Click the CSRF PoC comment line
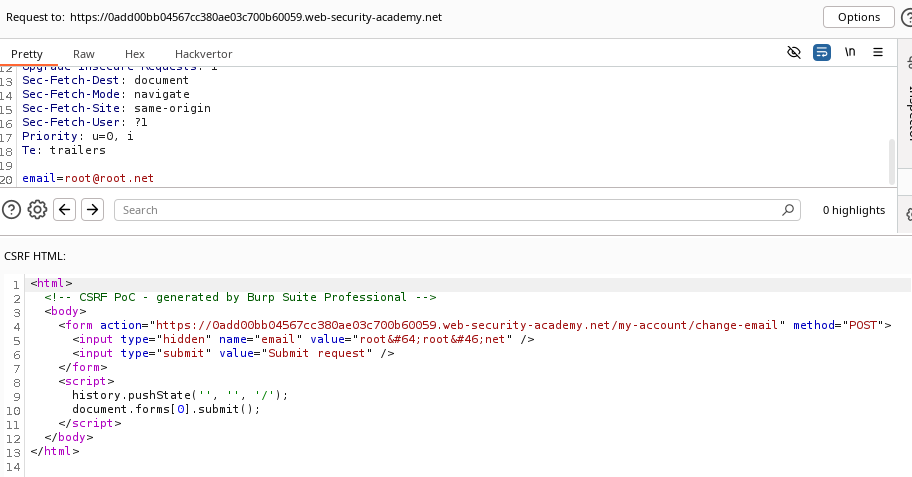The image size is (912, 477). point(240,297)
